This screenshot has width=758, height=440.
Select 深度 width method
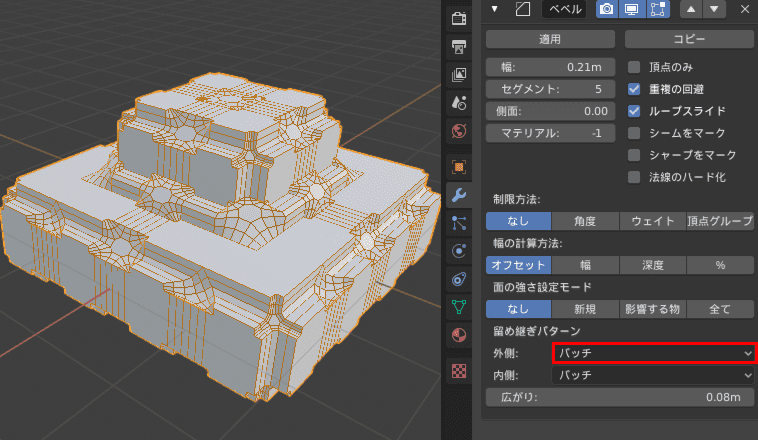click(x=653, y=265)
